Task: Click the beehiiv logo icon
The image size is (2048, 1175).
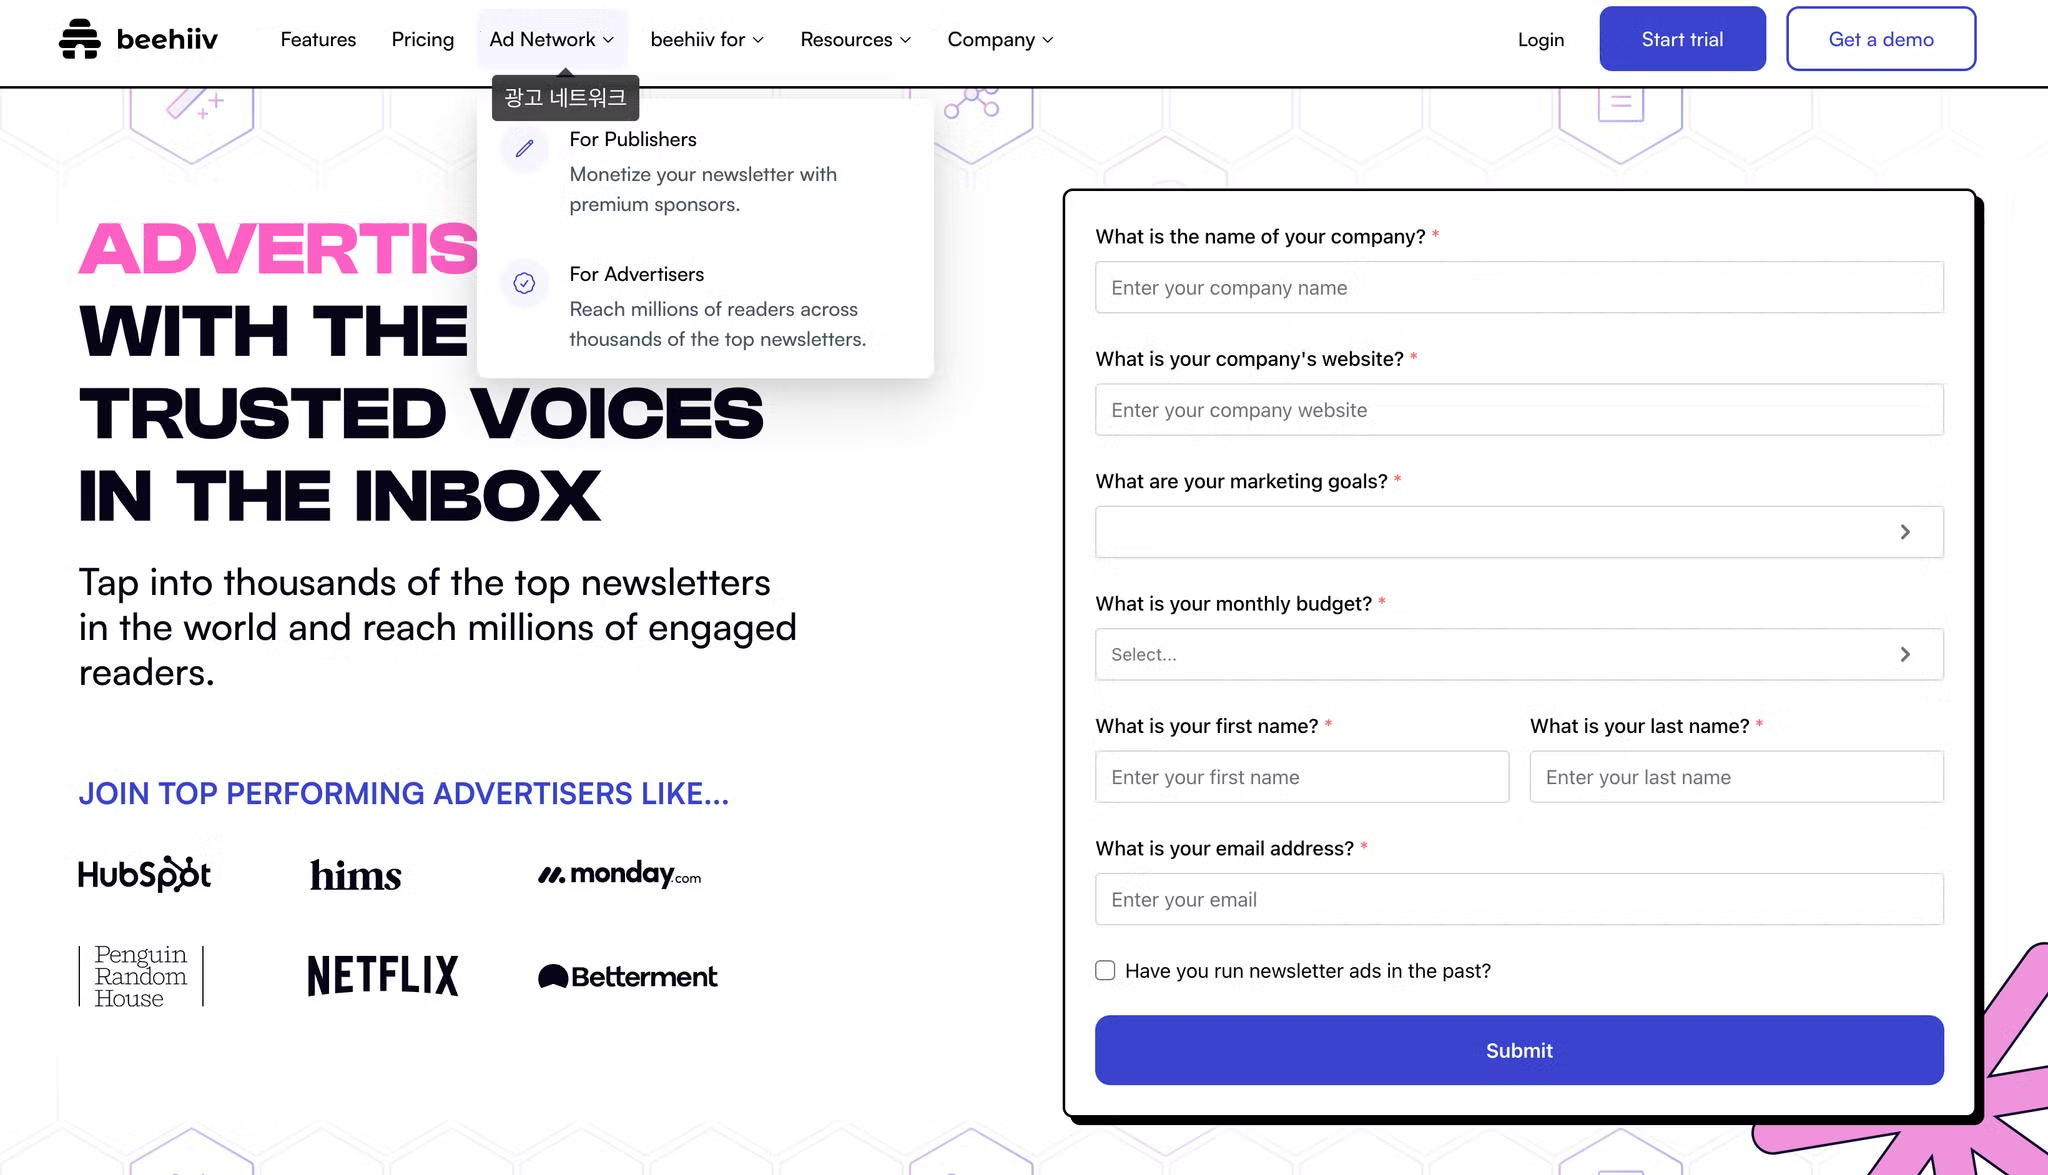Action: [75, 38]
